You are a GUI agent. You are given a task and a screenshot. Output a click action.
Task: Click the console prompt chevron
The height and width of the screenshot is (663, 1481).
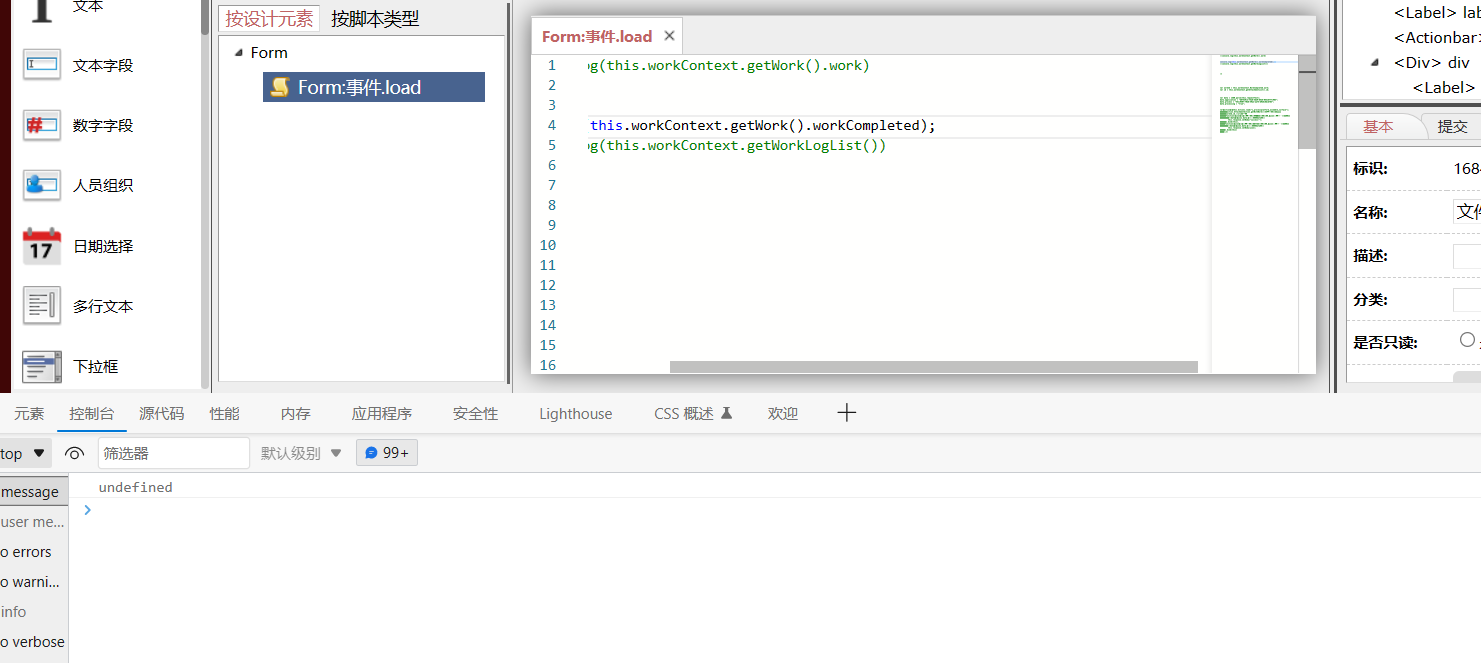(x=87, y=510)
